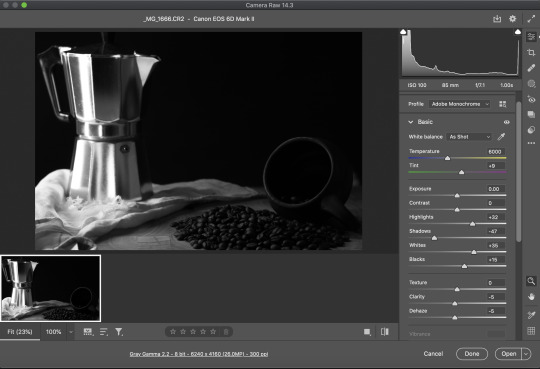This screenshot has height=369, width=540.
Task: Select 100% zoom option
Action: [53, 332]
